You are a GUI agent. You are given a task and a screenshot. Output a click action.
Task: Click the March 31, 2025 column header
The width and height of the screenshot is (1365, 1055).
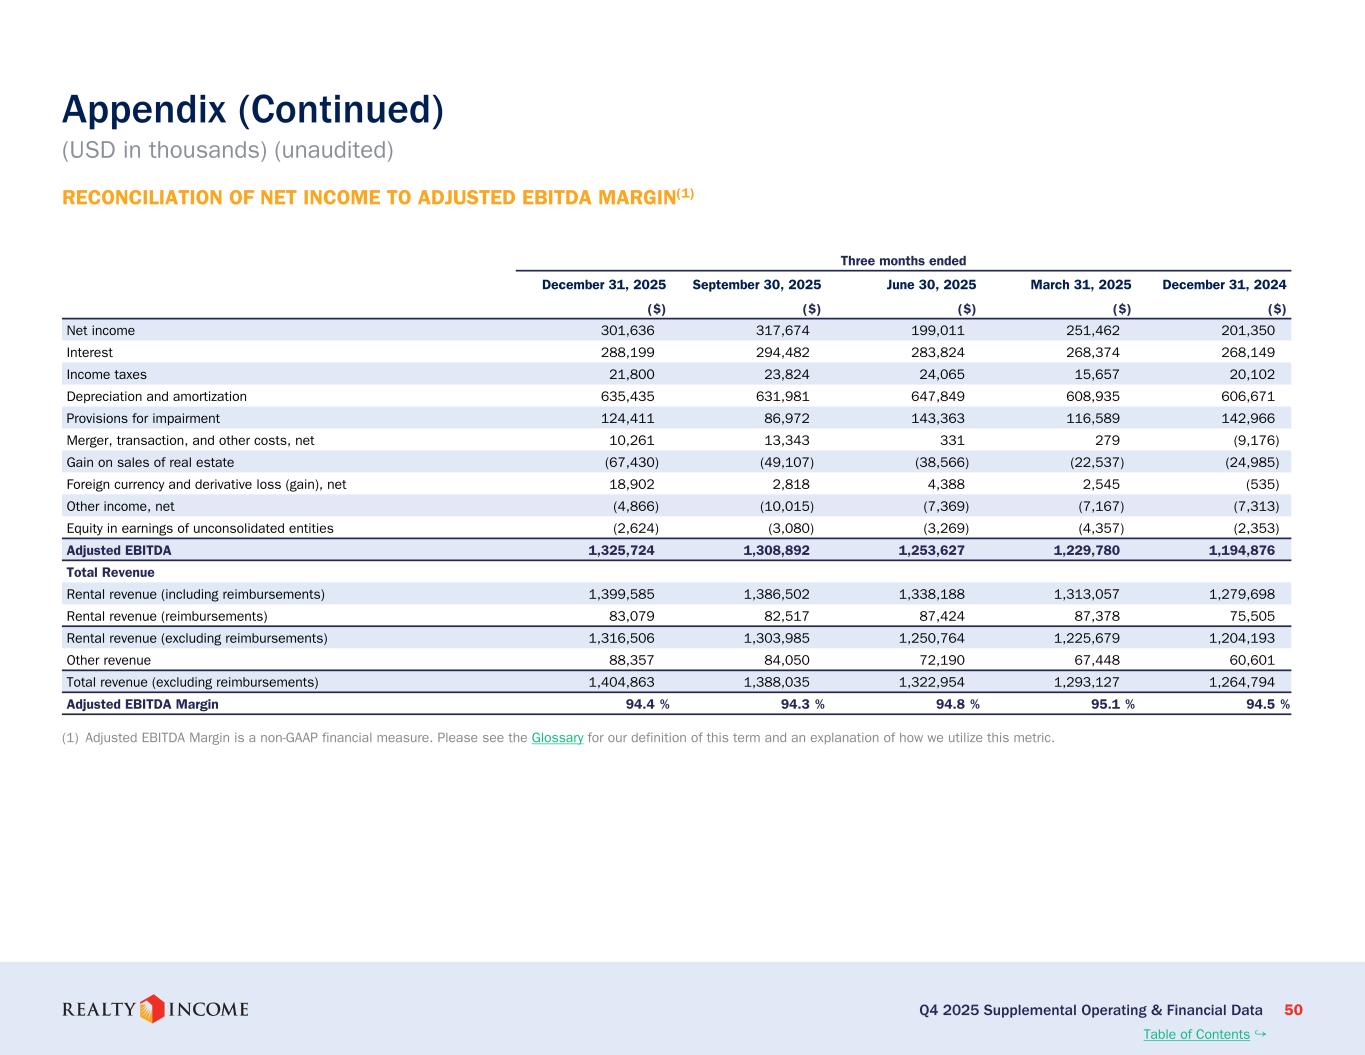click(1080, 285)
